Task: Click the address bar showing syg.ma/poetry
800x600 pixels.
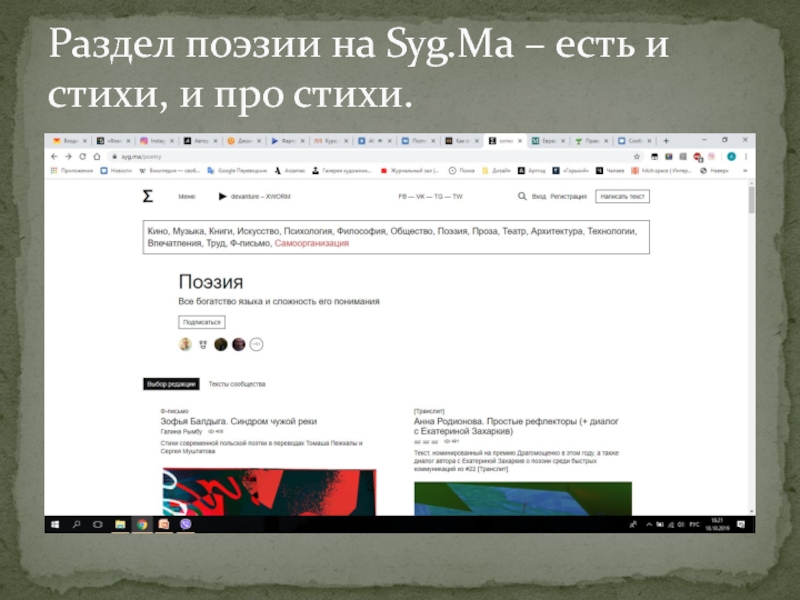Action: click(372, 157)
